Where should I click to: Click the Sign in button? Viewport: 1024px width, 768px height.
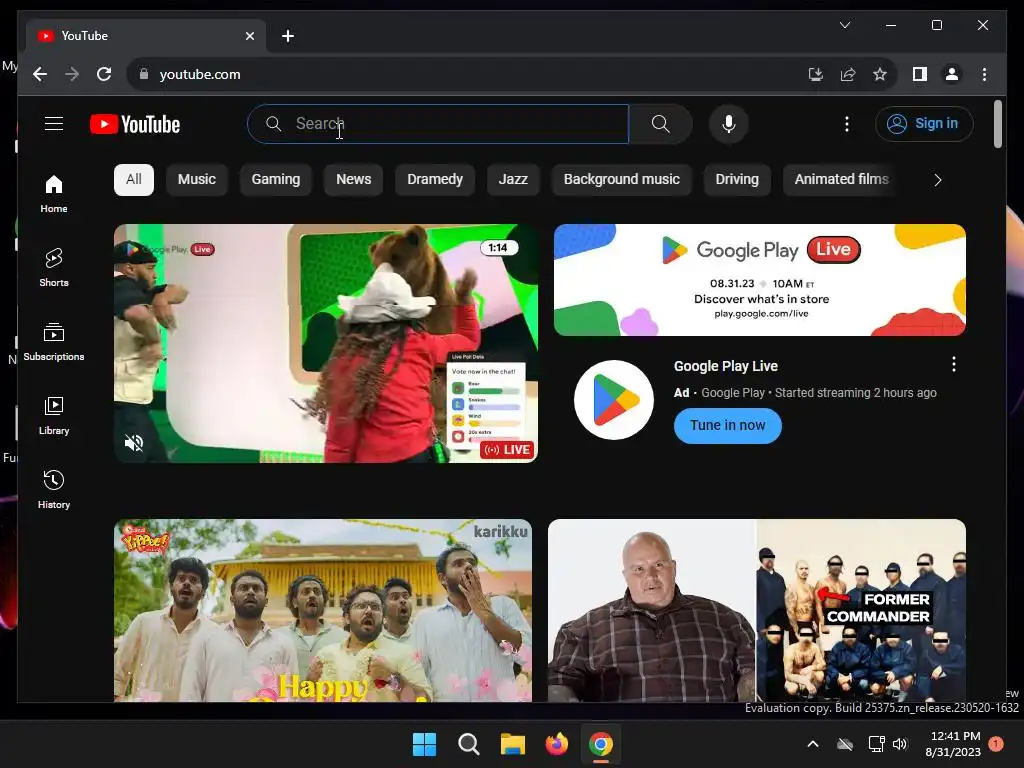pos(924,123)
